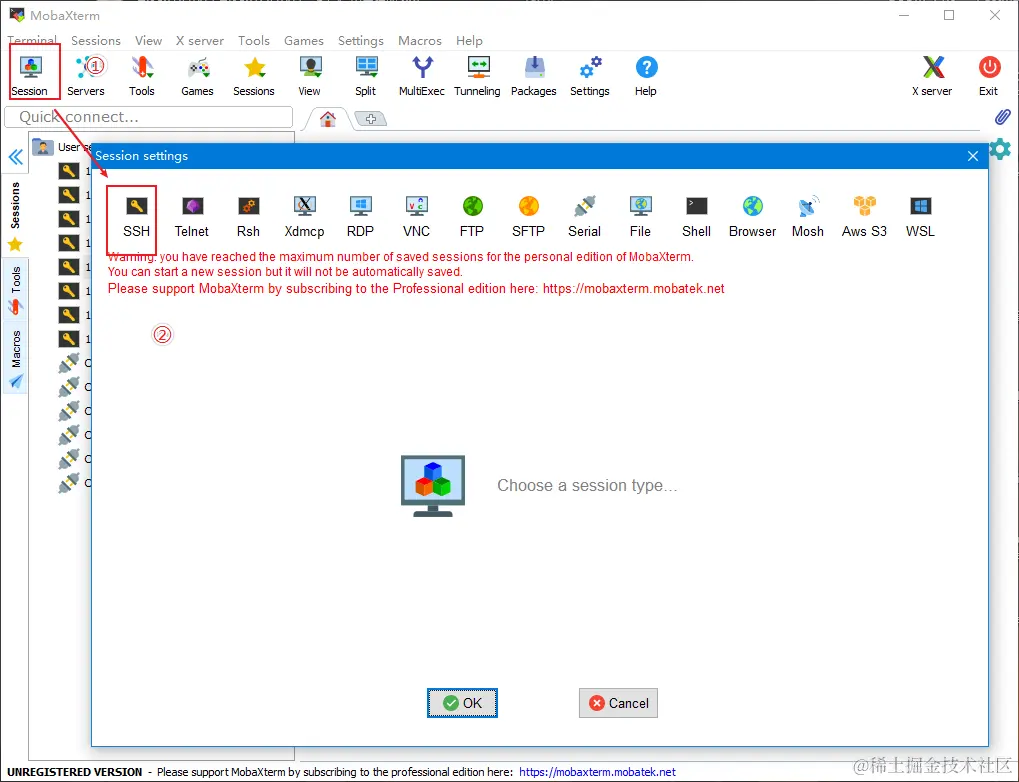The width and height of the screenshot is (1019, 782).
Task: Select the Tools vertical sidebar tab
Action: pyautogui.click(x=16, y=290)
